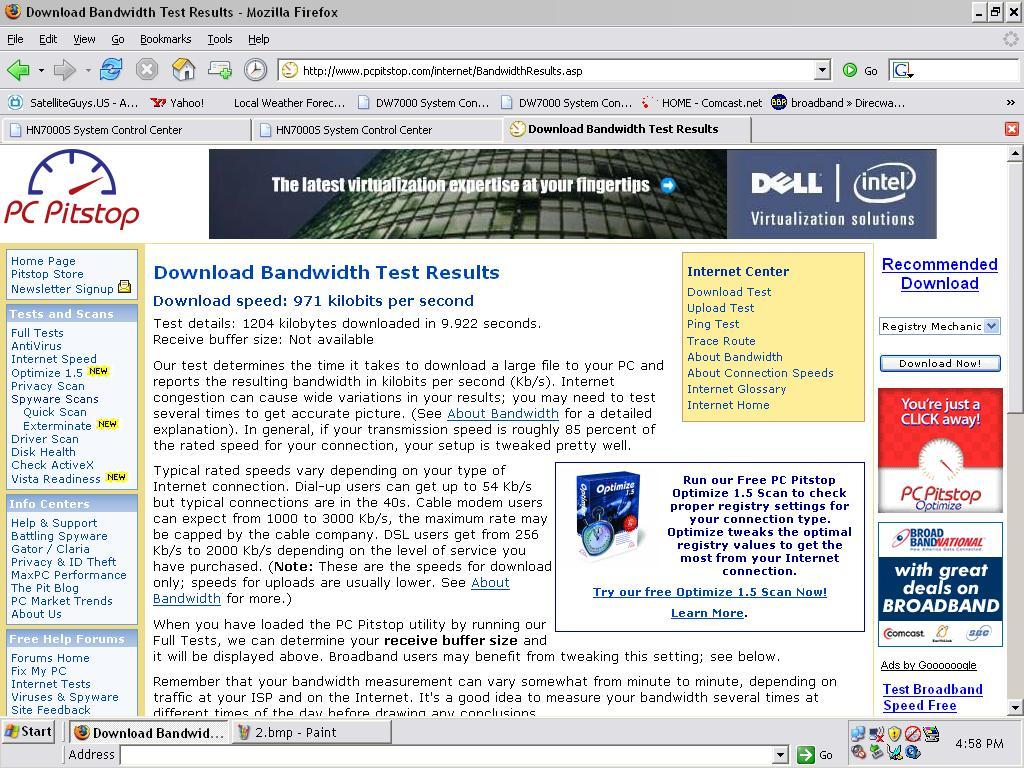
Task: Close the current tab with red X
Action: (x=1012, y=129)
